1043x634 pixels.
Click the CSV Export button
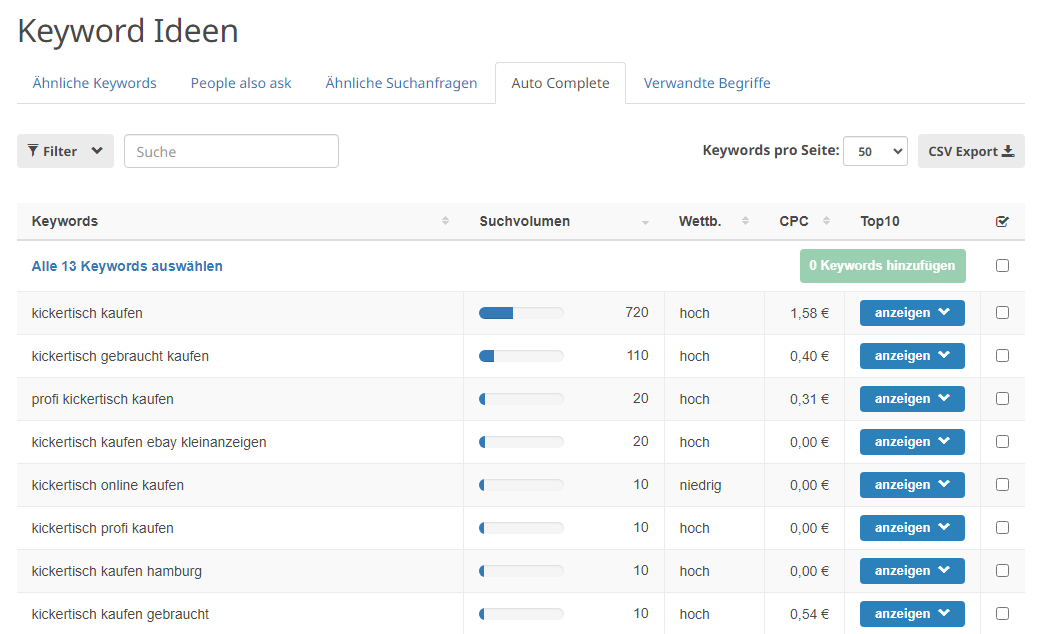click(971, 151)
